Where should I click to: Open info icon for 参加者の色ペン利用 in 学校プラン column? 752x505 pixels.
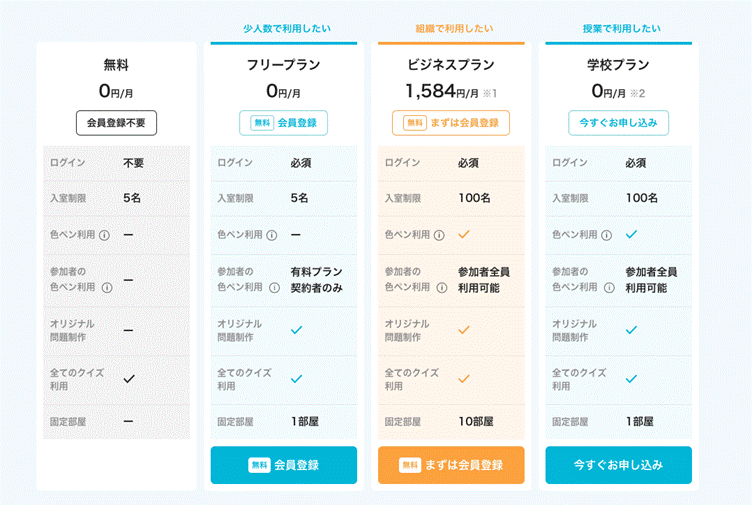[609, 287]
